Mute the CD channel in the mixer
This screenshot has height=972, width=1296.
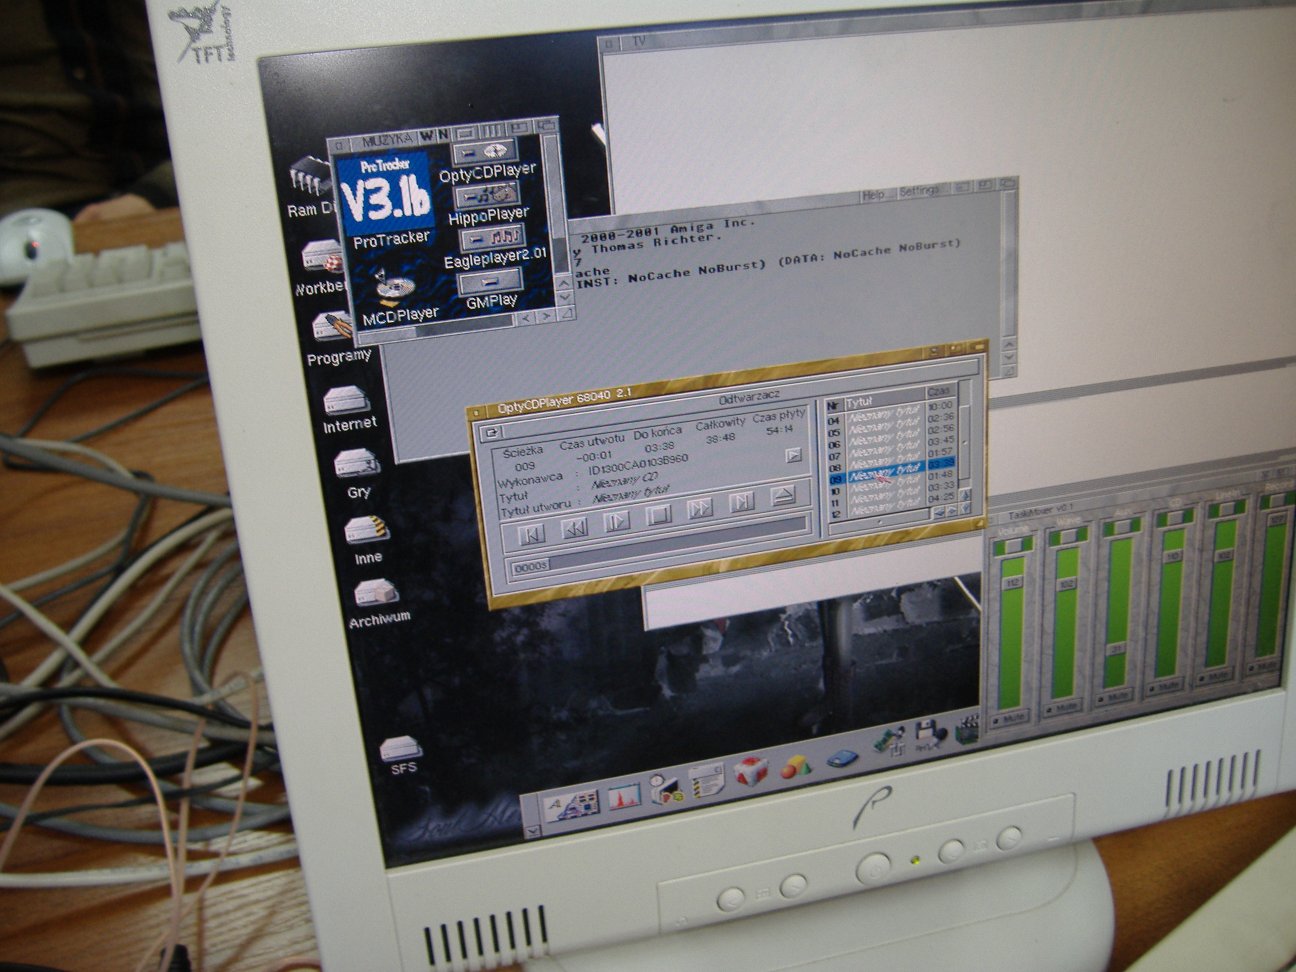coord(1164,687)
